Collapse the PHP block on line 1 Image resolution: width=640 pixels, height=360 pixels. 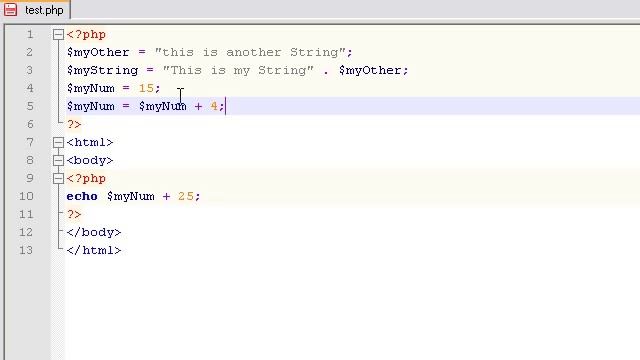click(58, 34)
